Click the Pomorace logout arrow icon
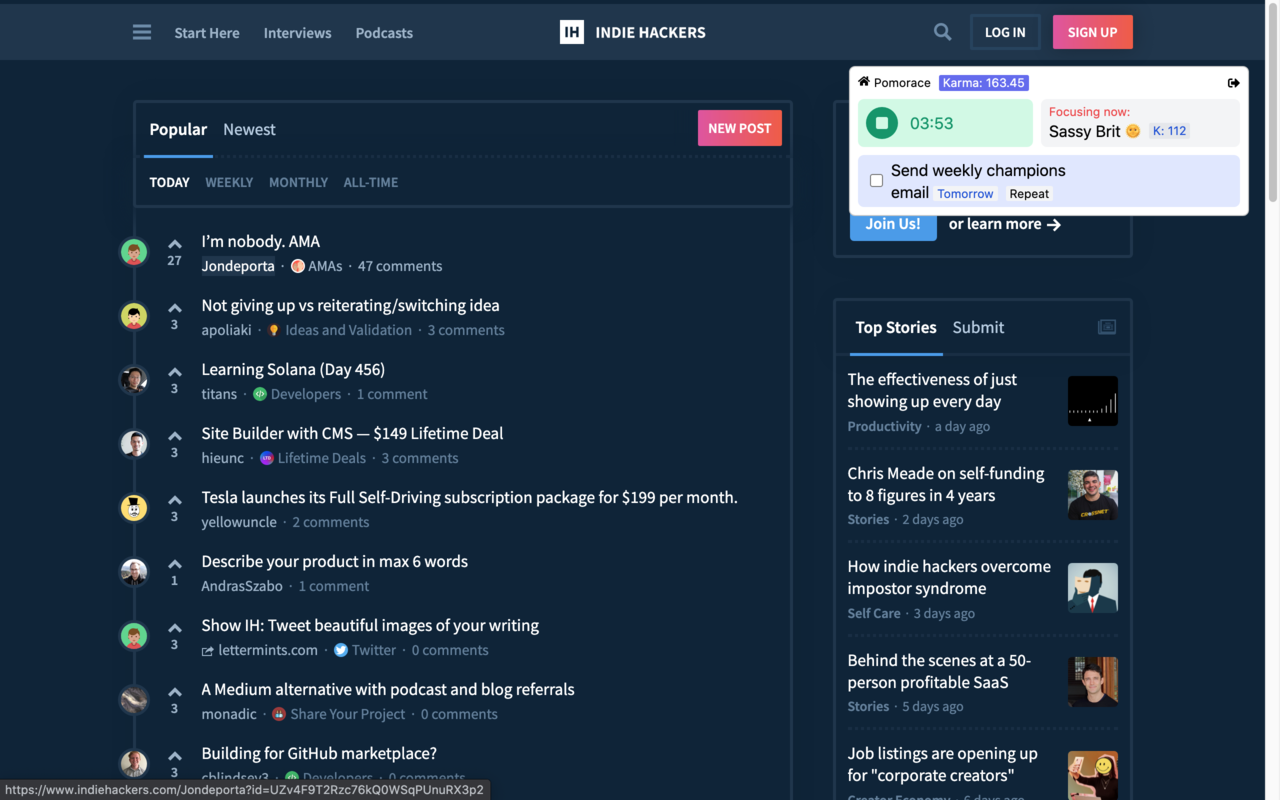Screen dimensions: 1280x800 point(1233,83)
